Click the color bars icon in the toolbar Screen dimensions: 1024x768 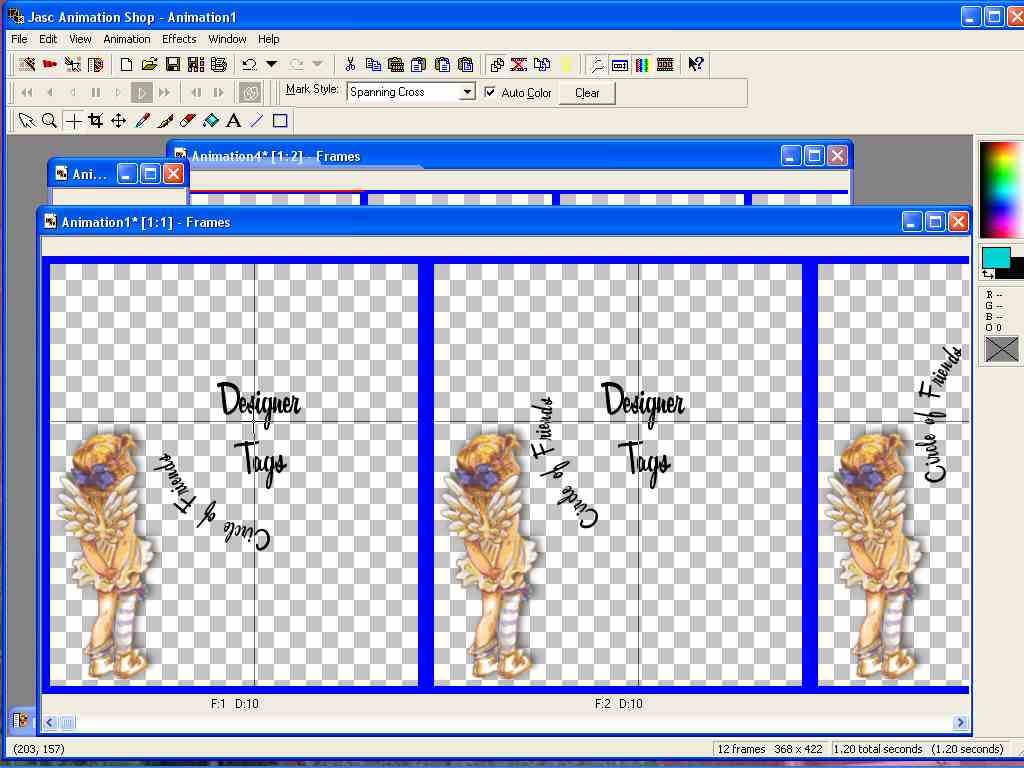pos(643,64)
